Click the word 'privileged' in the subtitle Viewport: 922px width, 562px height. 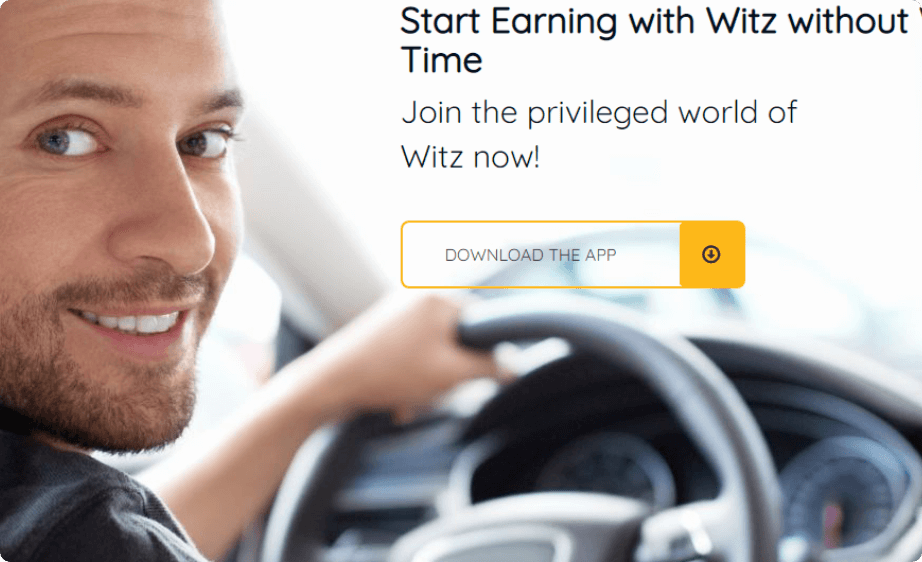pos(597,113)
